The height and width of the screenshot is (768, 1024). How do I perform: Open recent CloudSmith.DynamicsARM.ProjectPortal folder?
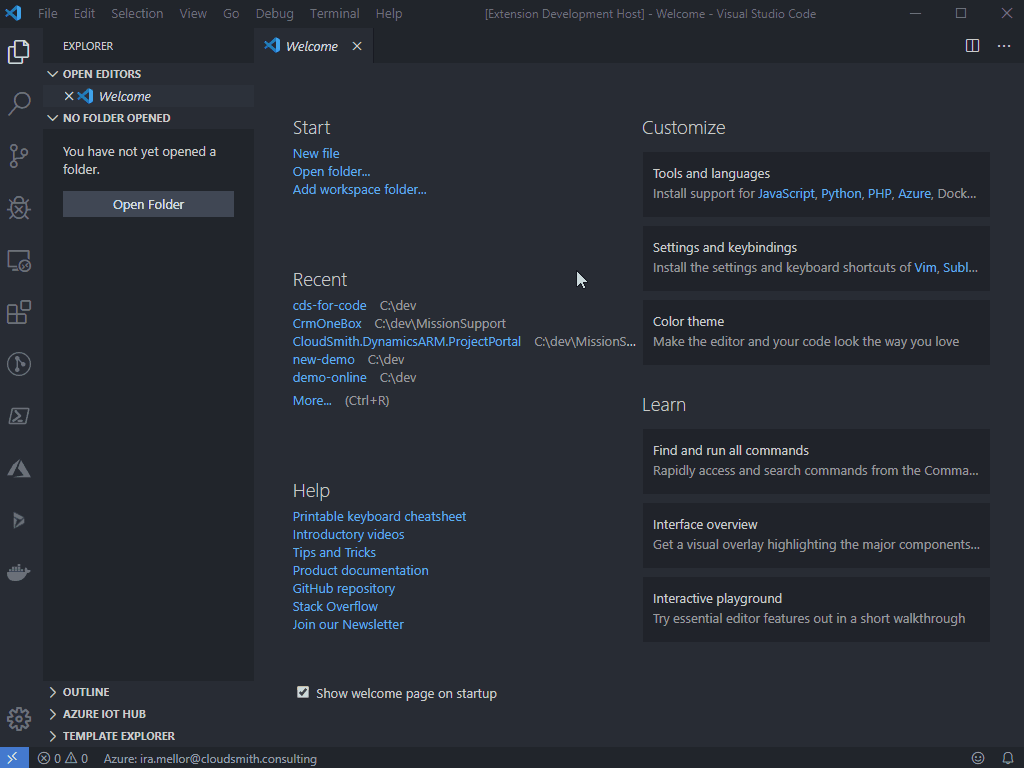click(407, 342)
